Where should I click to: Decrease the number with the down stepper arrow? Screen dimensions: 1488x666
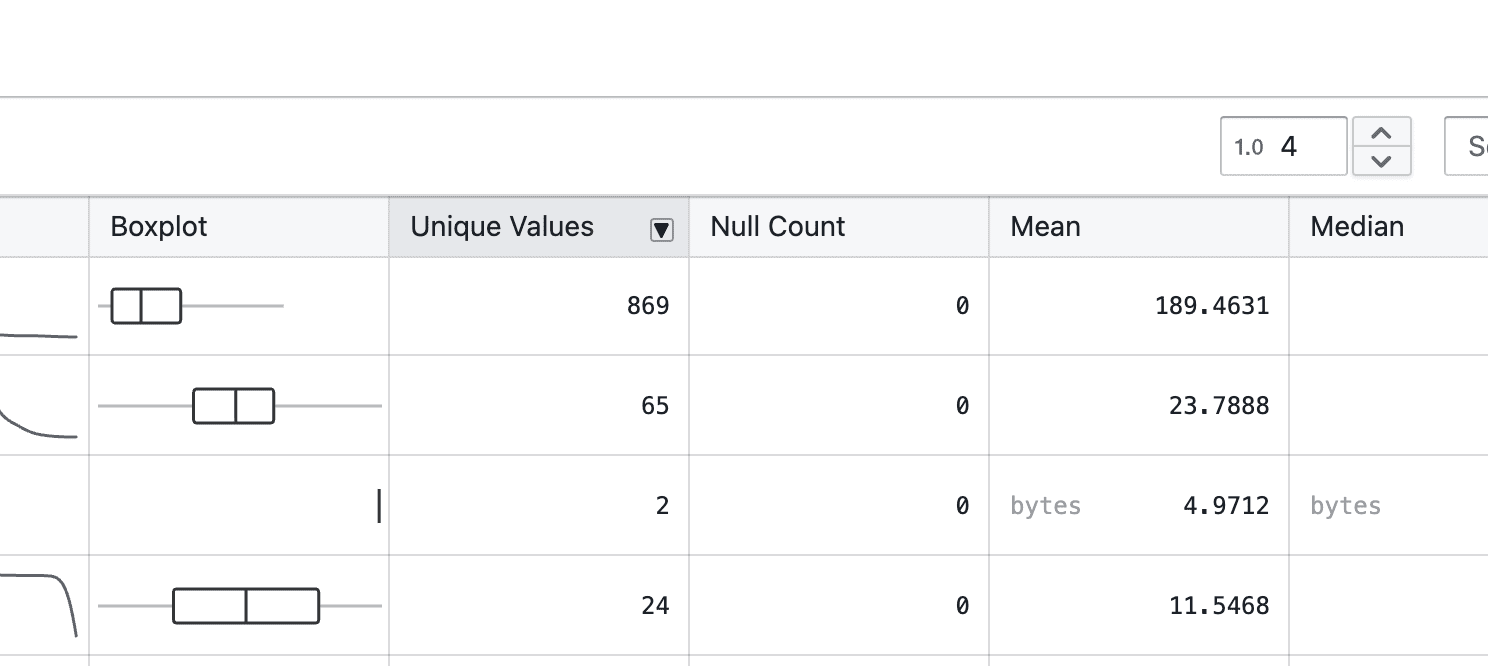coord(1381,160)
